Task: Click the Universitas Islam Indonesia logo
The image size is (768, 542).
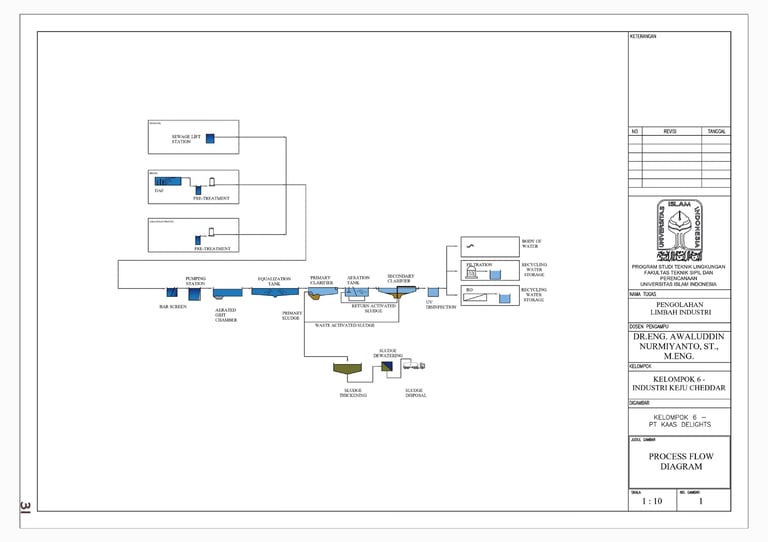Action: pos(679,230)
